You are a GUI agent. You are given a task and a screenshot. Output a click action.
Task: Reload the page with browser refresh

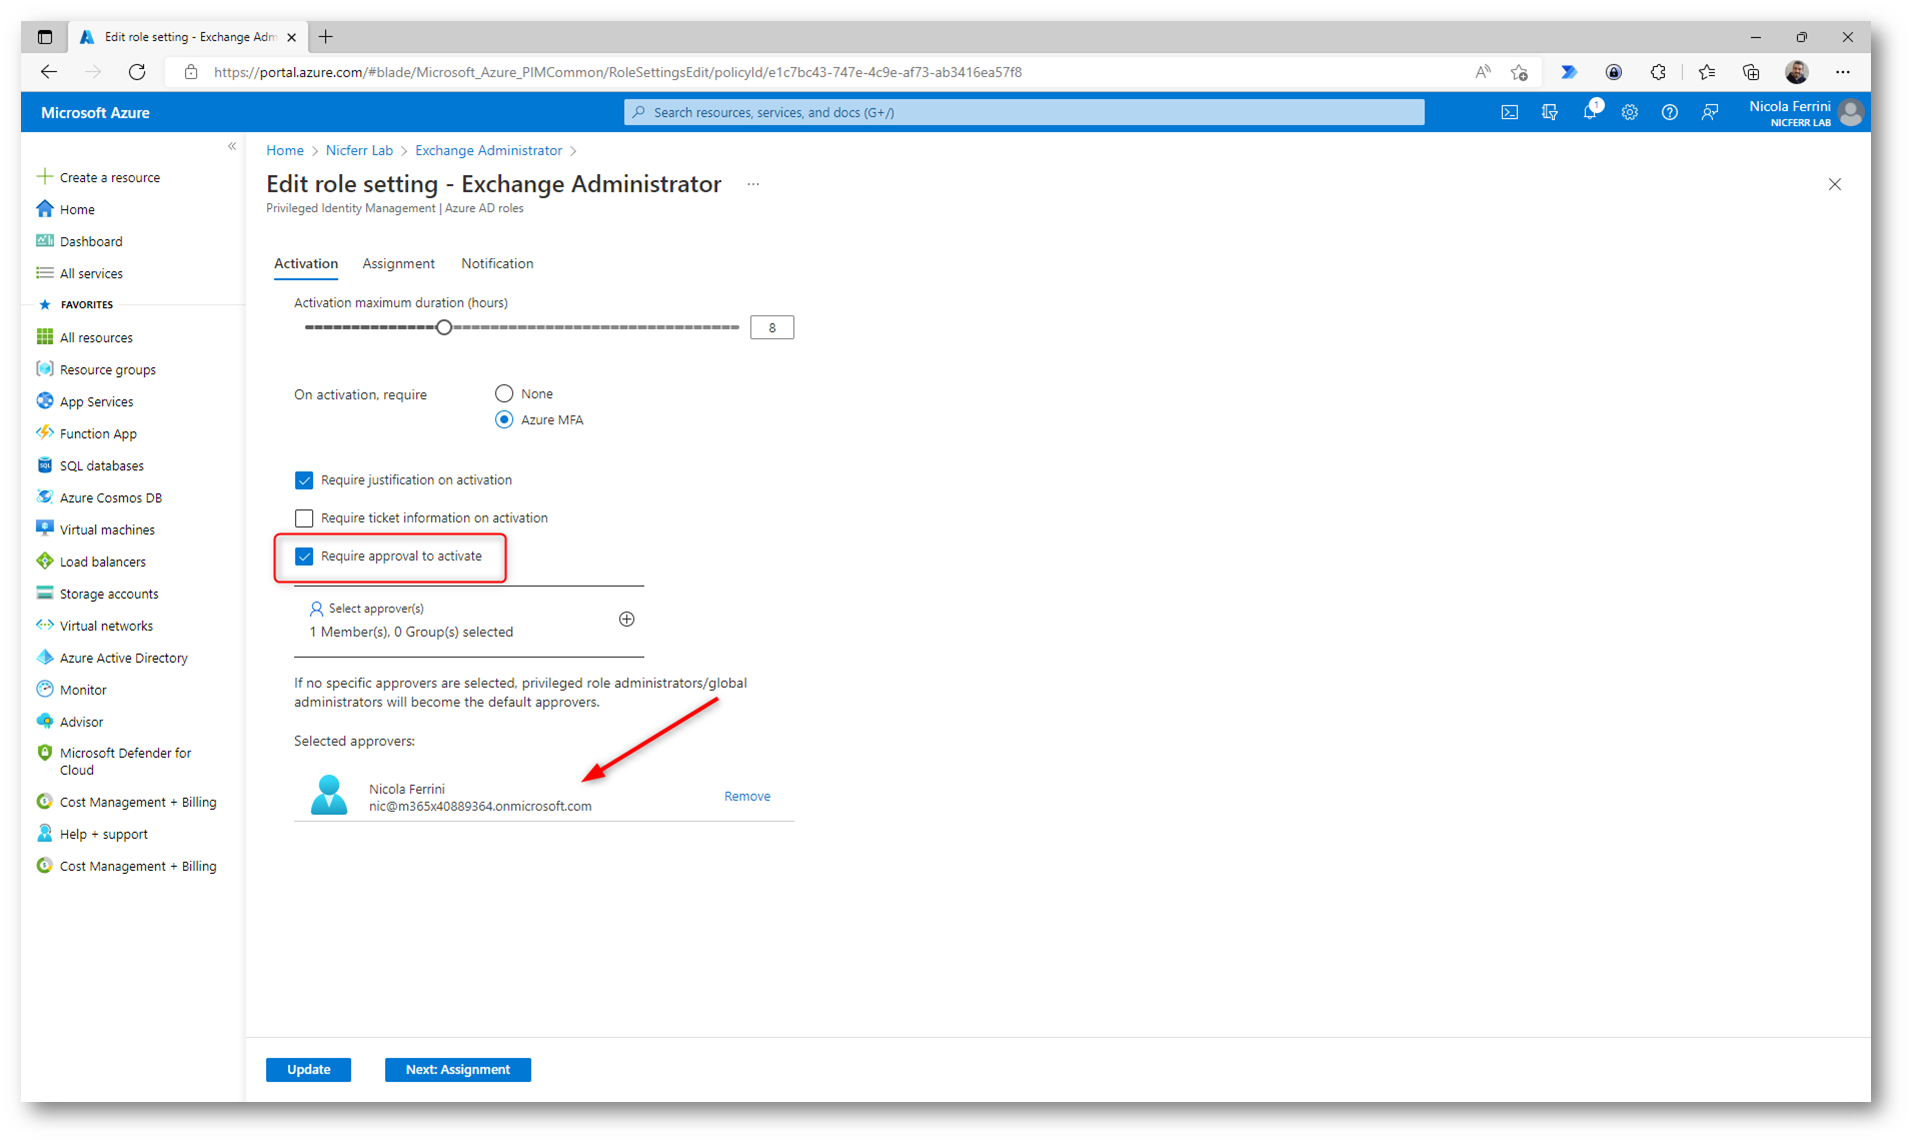(x=137, y=72)
